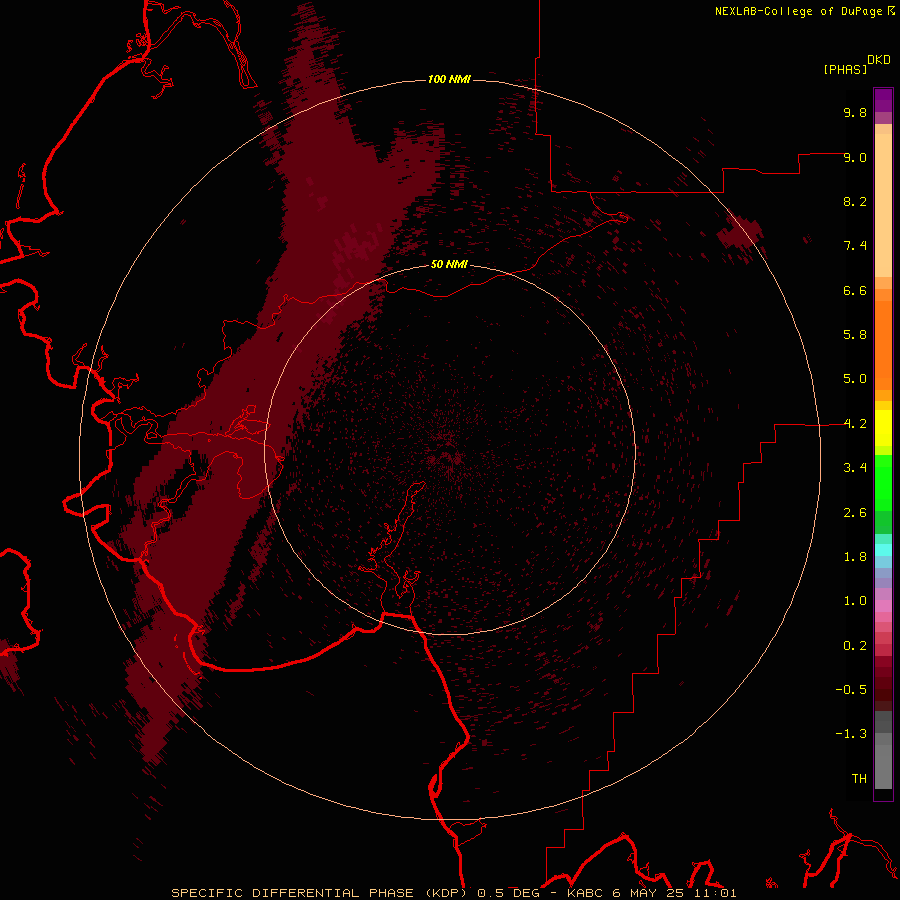Pick the gray segment at color bar bottom
This screenshot has height=900, width=900.
tap(883, 766)
